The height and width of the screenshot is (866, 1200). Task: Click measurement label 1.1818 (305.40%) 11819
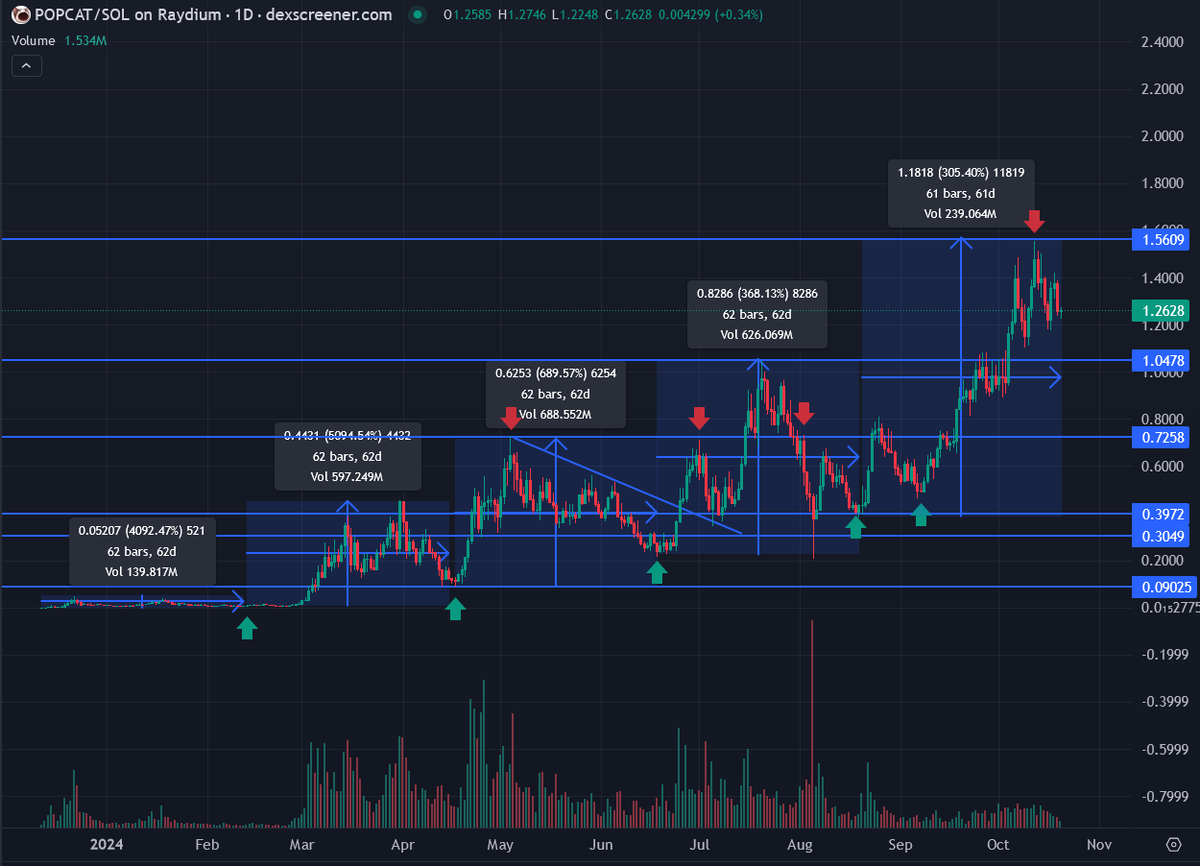pos(960,172)
